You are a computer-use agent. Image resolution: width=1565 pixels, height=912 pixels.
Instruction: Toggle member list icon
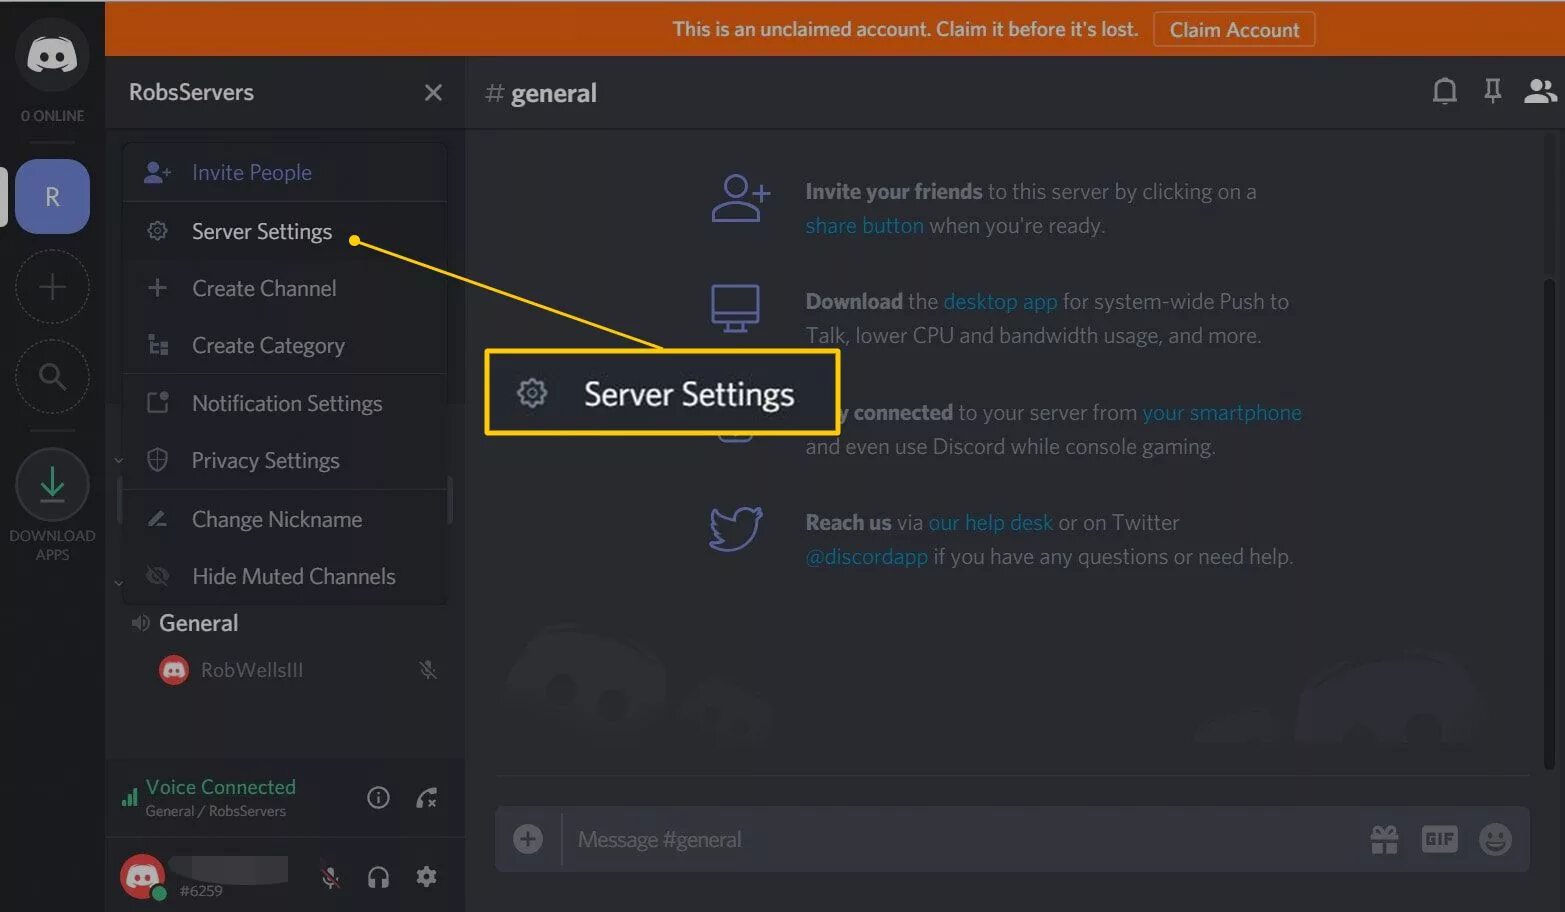click(x=1539, y=91)
